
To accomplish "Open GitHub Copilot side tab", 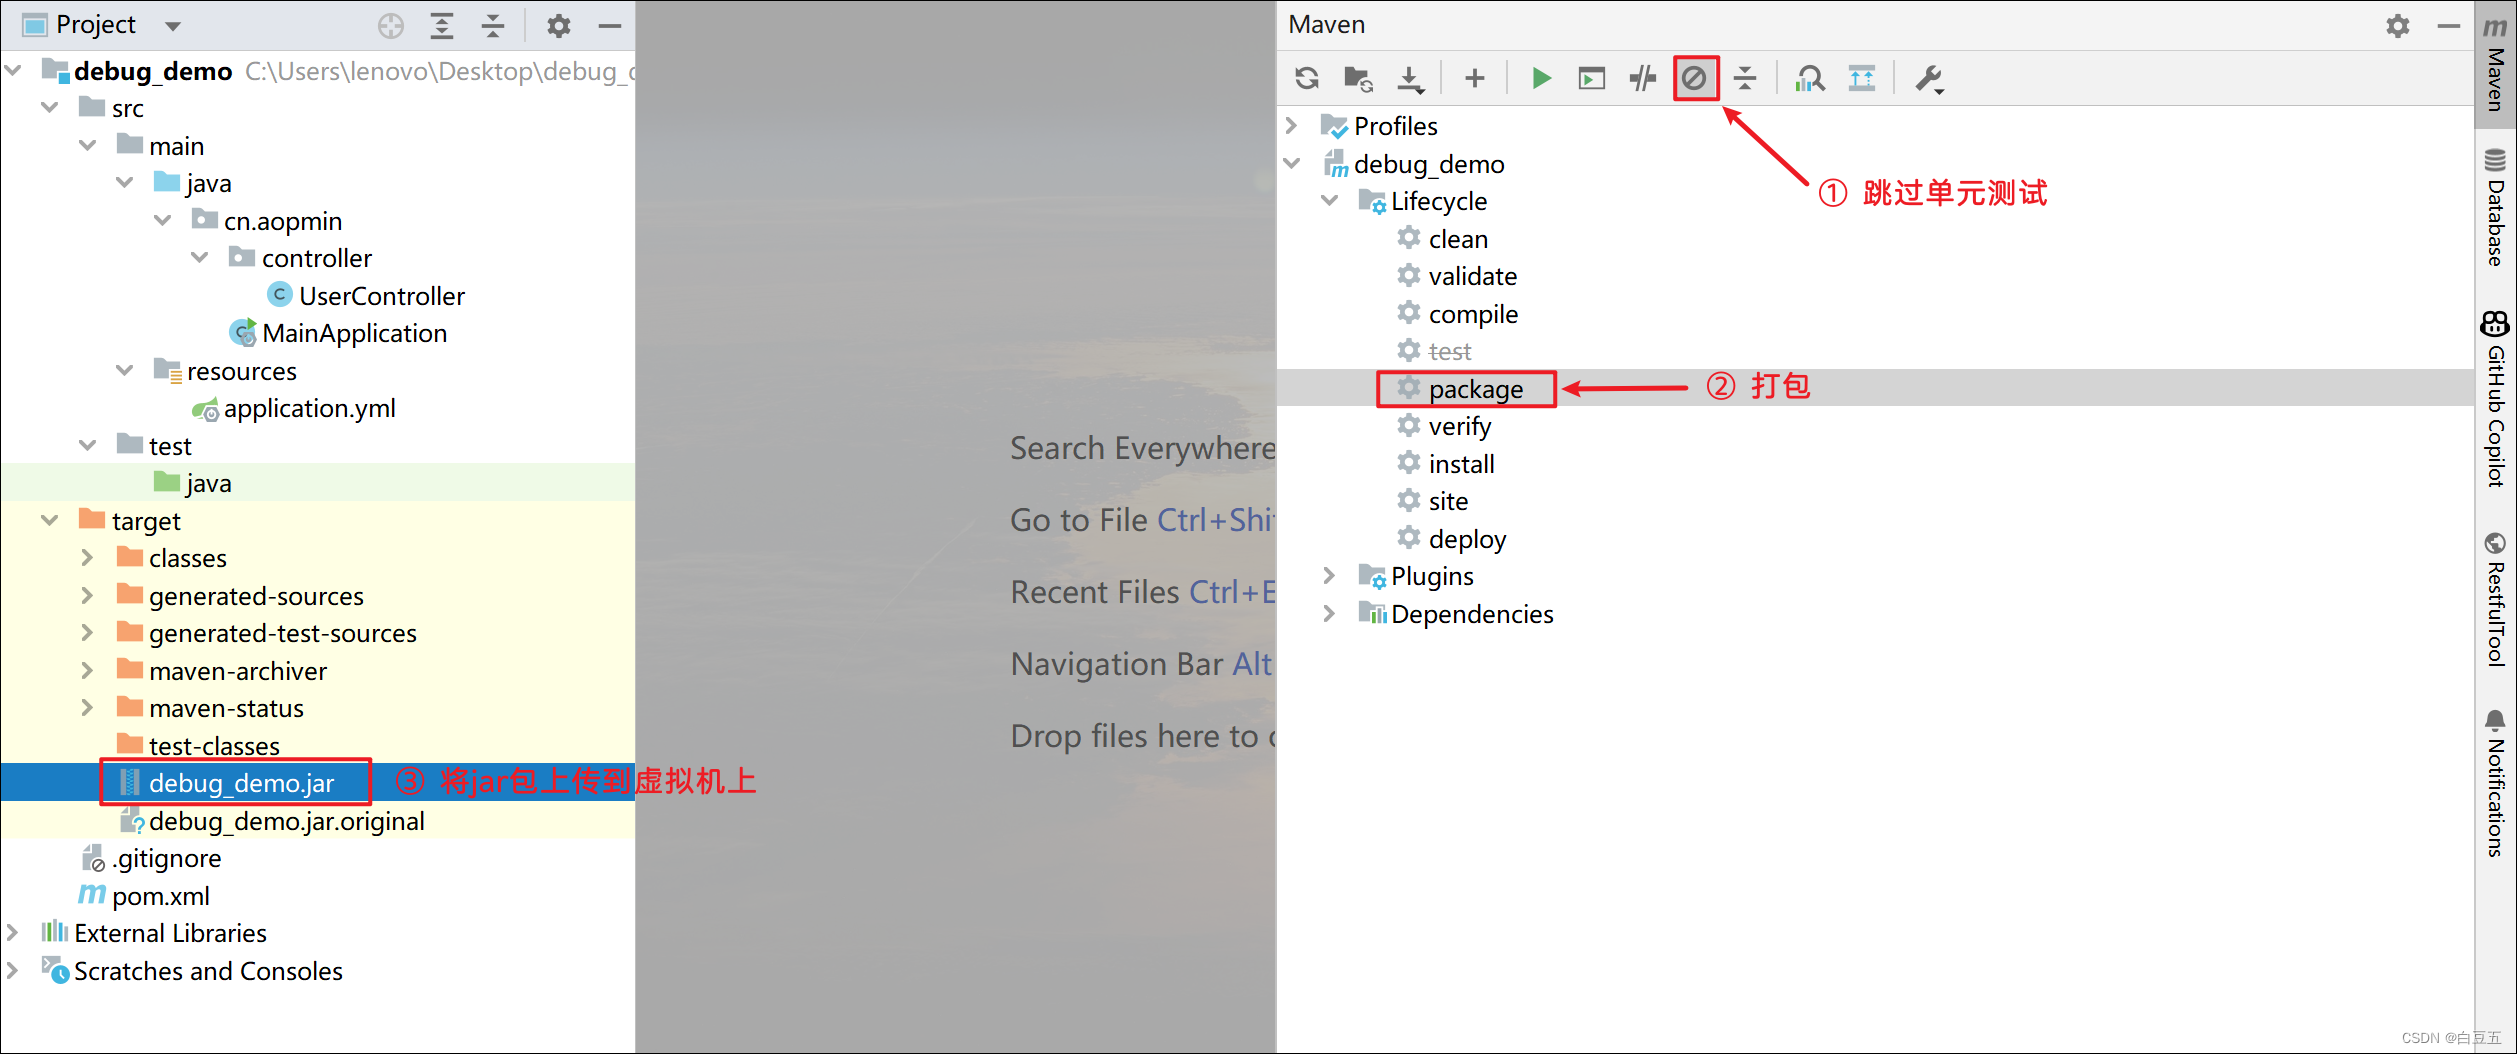I will pyautogui.click(x=2496, y=399).
